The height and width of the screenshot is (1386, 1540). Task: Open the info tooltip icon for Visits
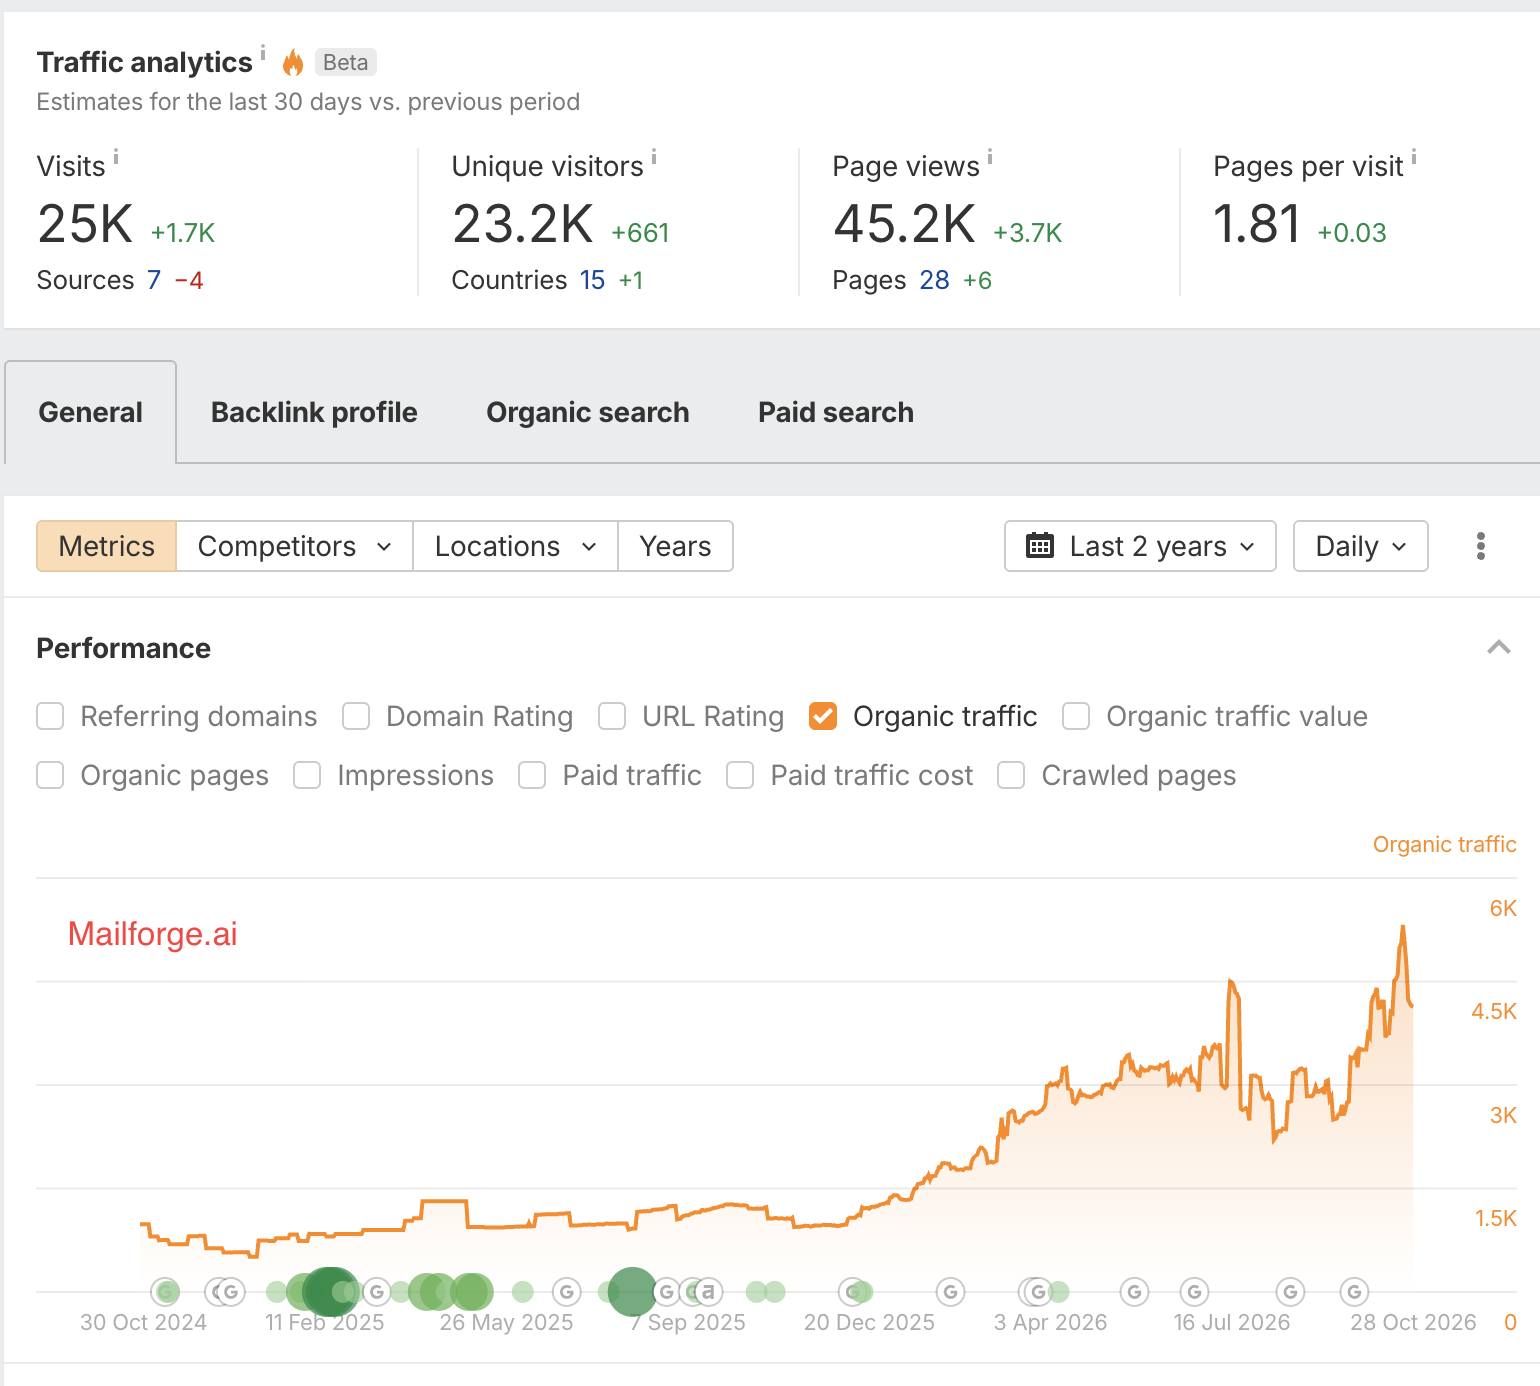click(116, 156)
